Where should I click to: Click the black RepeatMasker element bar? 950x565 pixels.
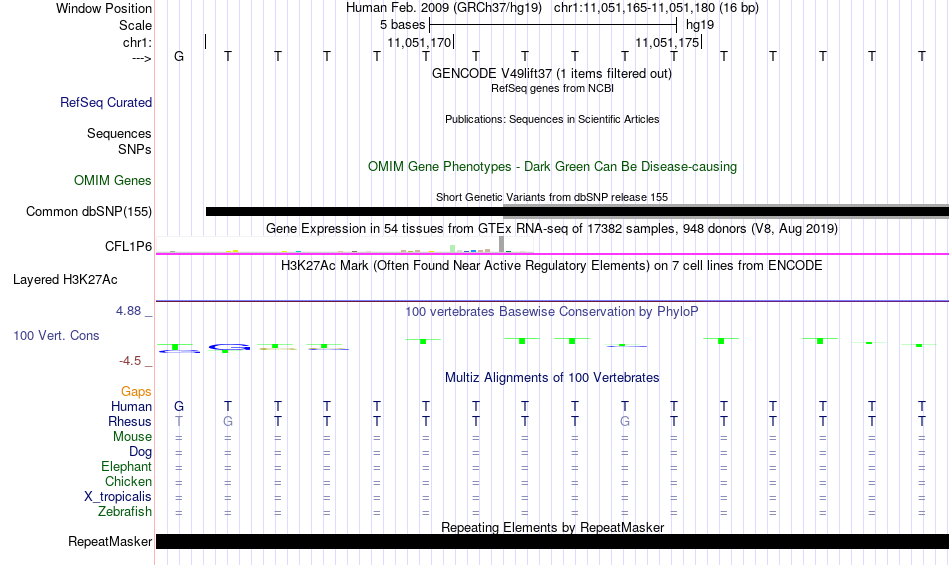click(x=553, y=541)
